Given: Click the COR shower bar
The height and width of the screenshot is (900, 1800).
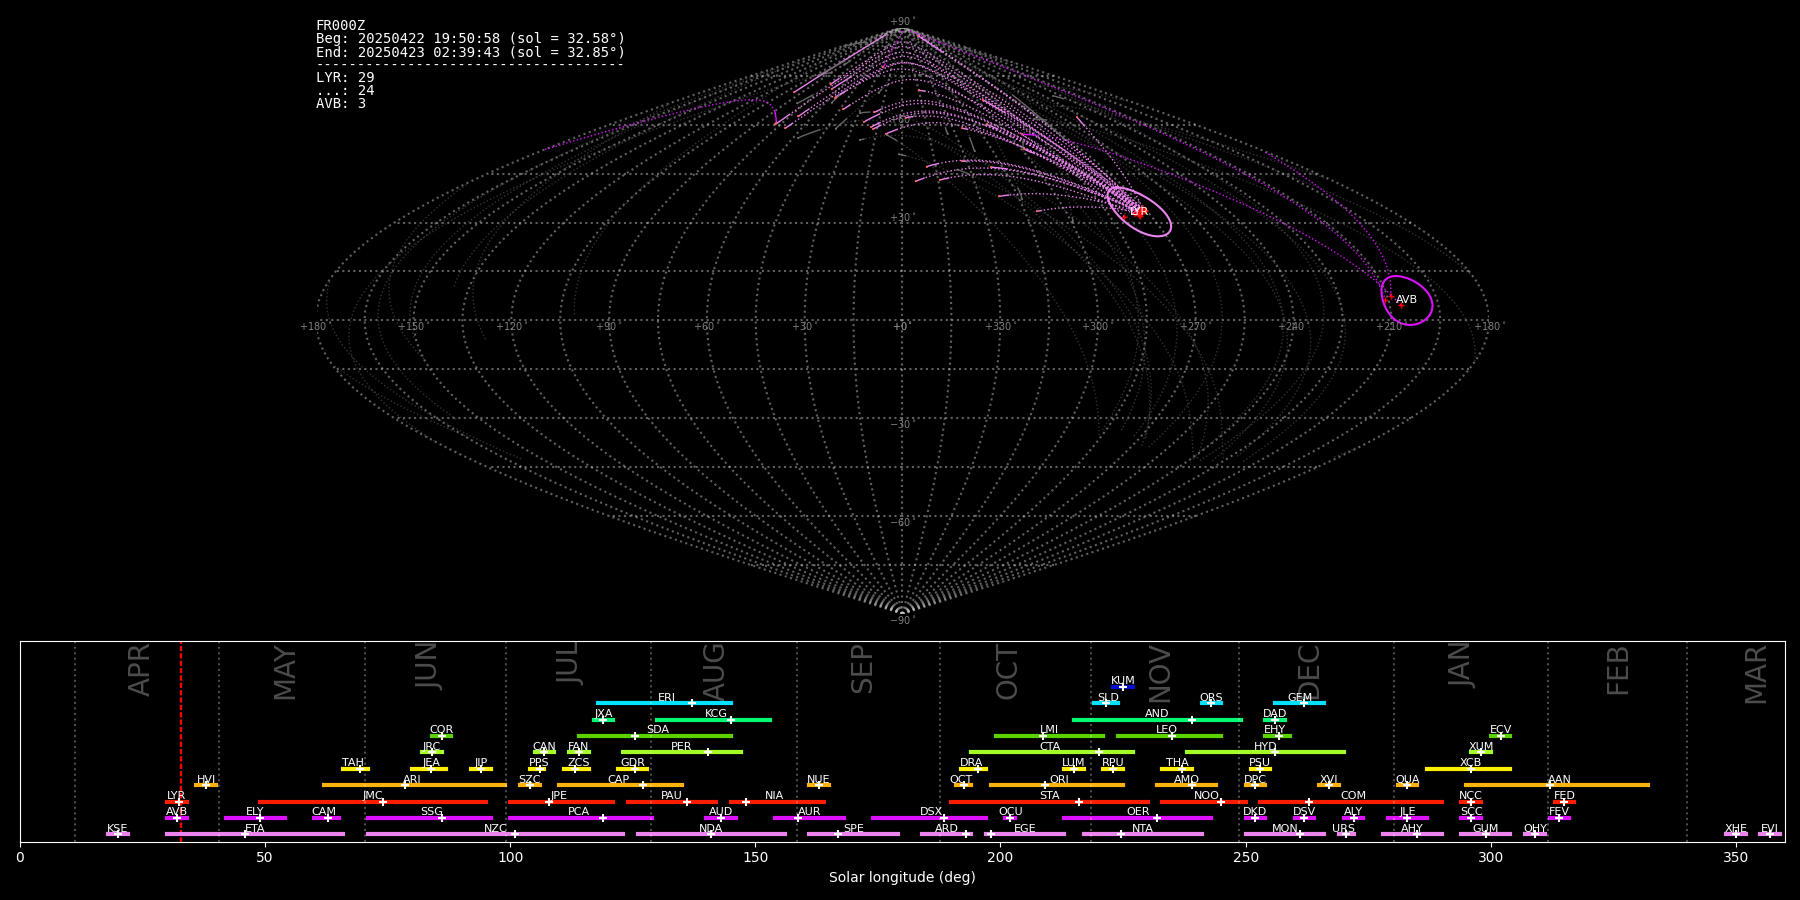Looking at the screenshot, I should (x=441, y=736).
